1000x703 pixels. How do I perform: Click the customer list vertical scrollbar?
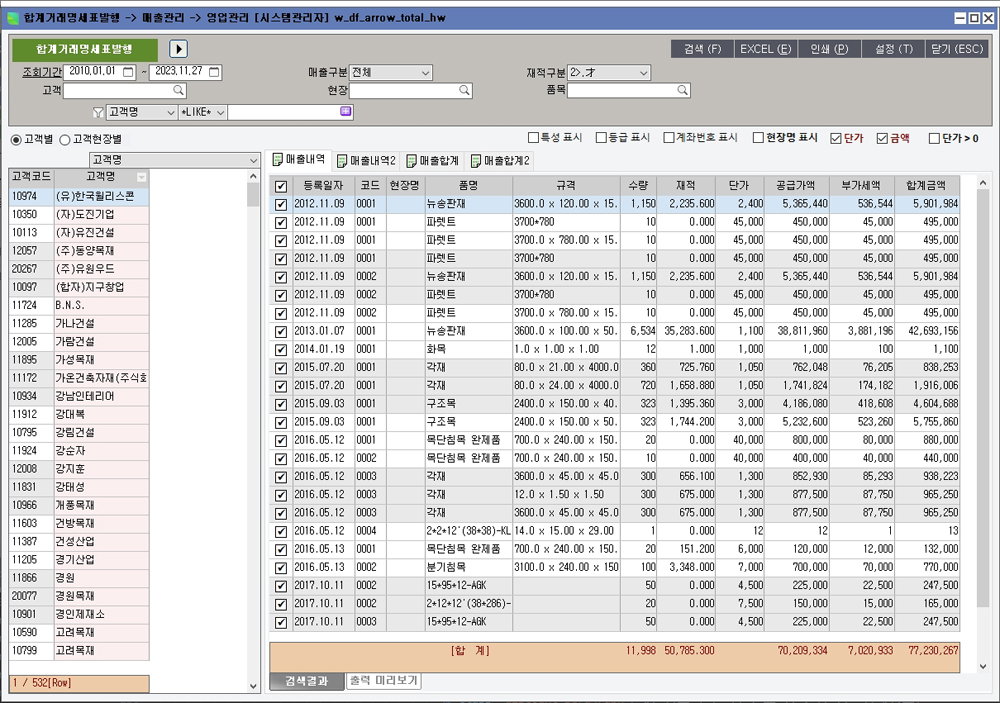(253, 430)
